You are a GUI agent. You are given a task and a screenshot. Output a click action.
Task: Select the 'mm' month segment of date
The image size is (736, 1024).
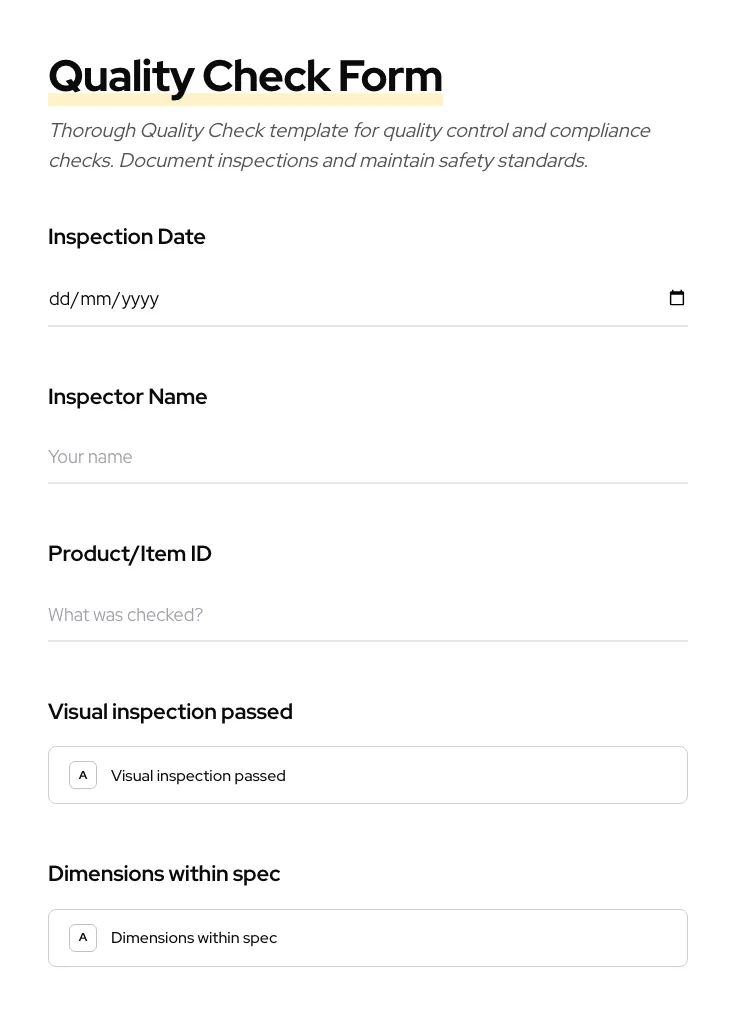96,299
